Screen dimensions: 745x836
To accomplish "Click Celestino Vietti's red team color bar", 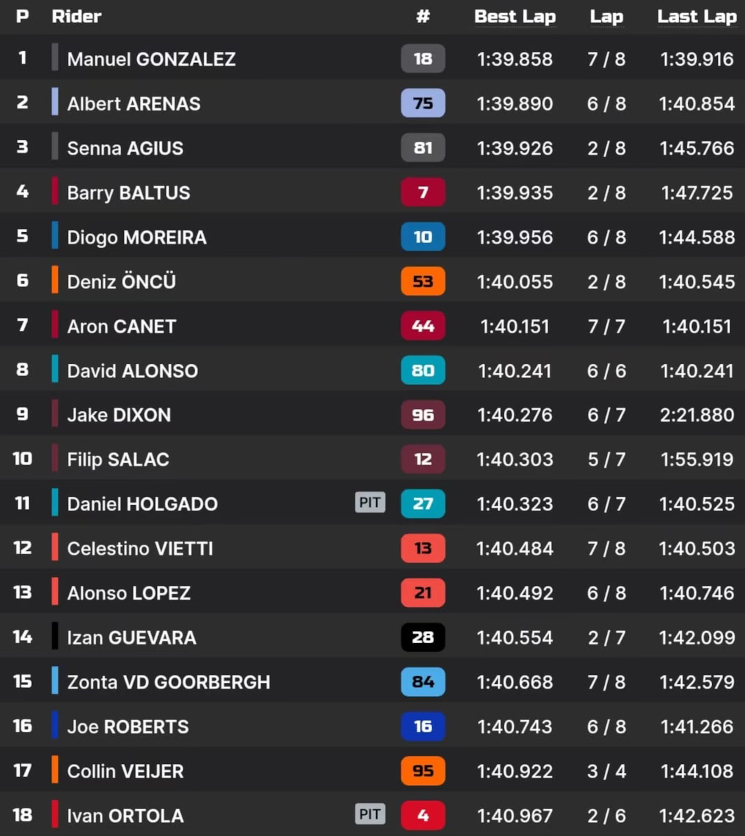I will pyautogui.click(x=55, y=547).
